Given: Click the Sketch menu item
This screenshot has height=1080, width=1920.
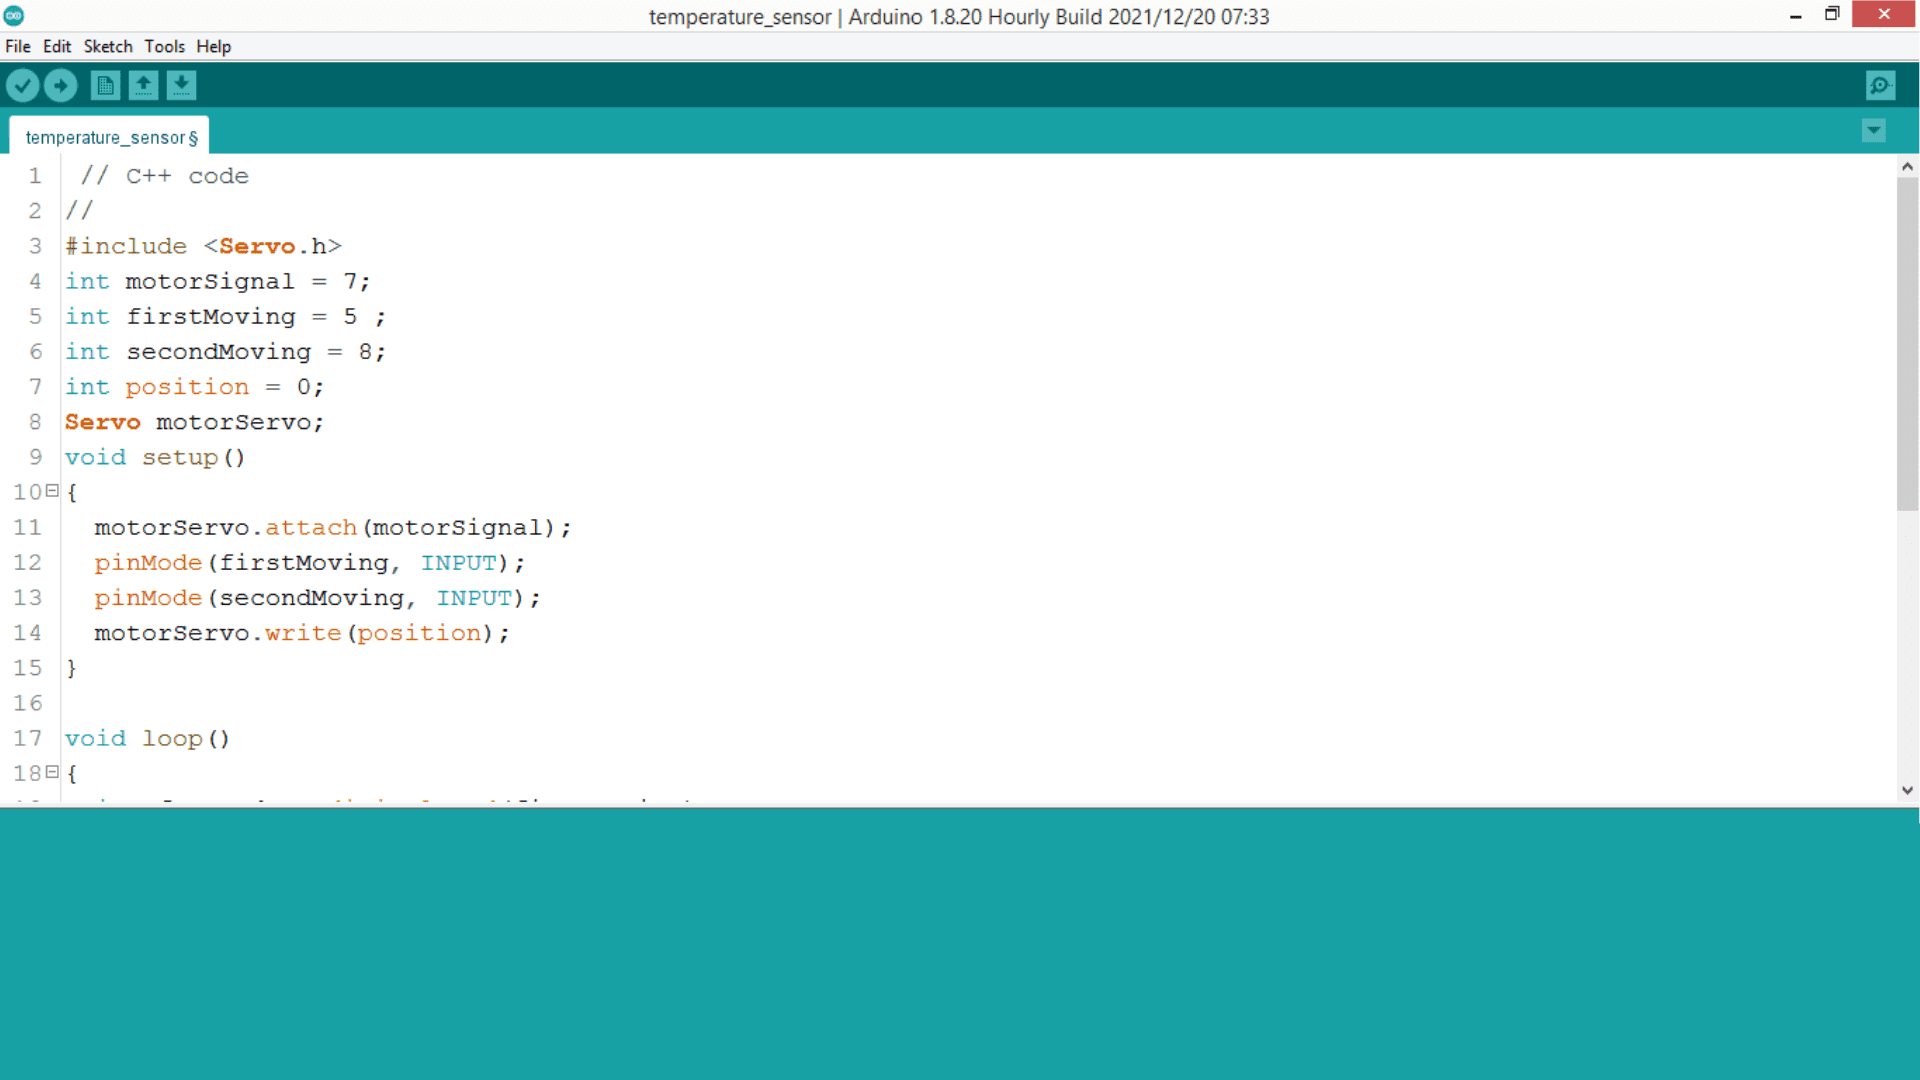Looking at the screenshot, I should 107,46.
